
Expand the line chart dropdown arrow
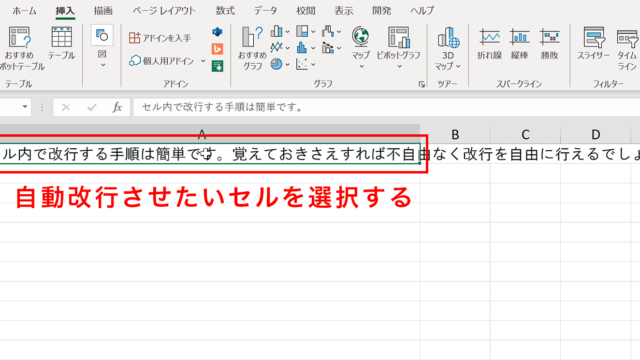[288, 48]
